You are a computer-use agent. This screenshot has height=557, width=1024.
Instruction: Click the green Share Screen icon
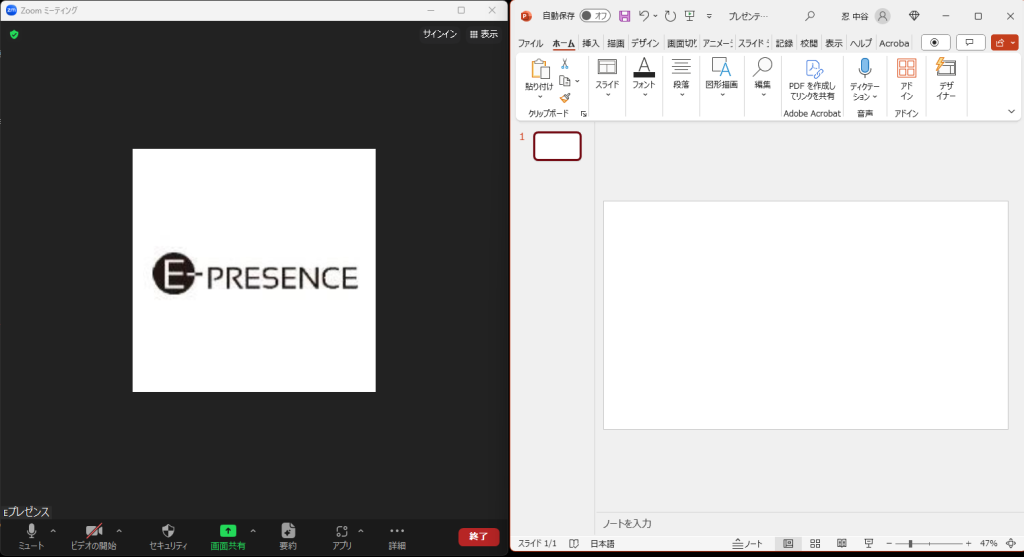click(227, 531)
